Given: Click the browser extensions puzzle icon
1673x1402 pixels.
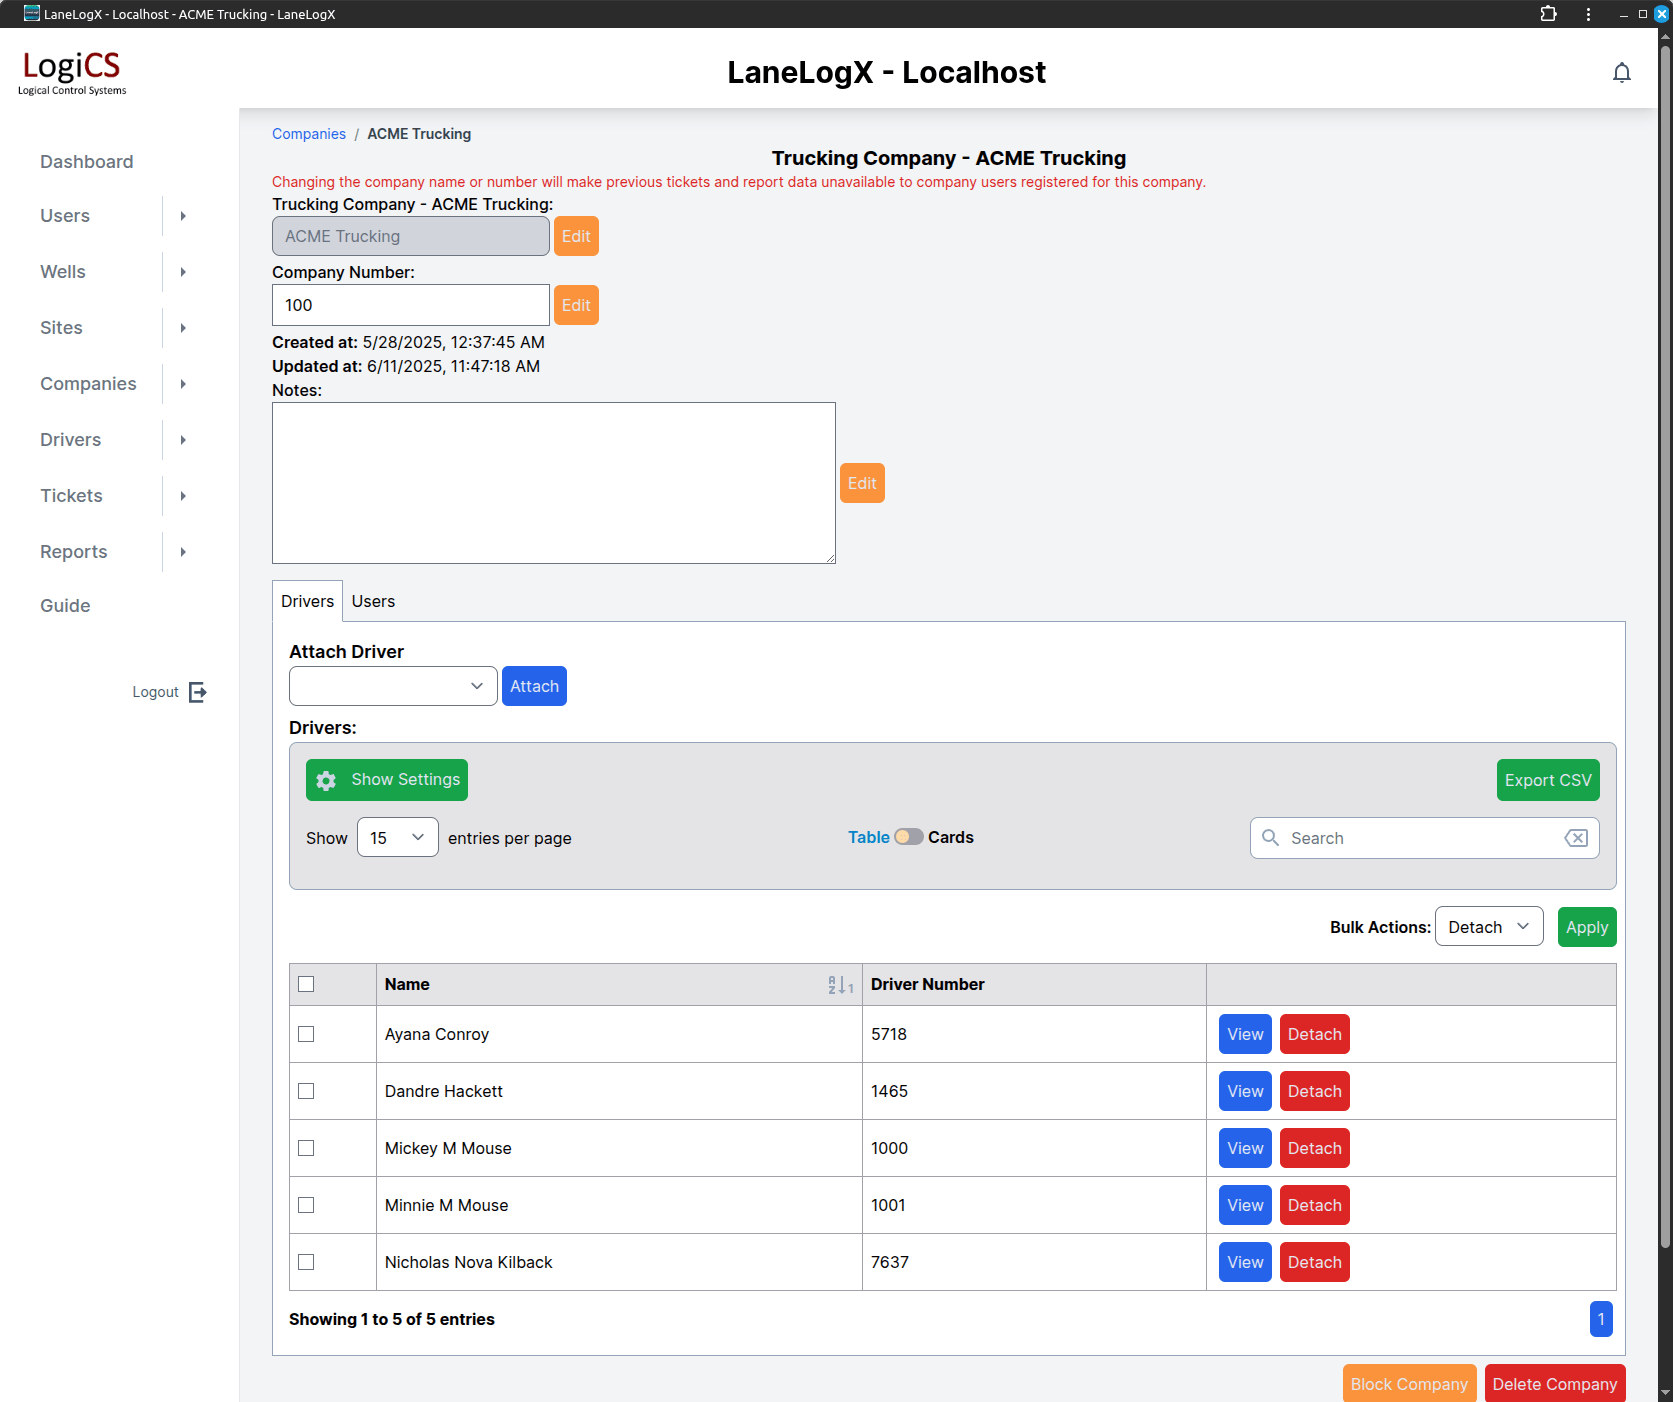Looking at the screenshot, I should [x=1548, y=14].
